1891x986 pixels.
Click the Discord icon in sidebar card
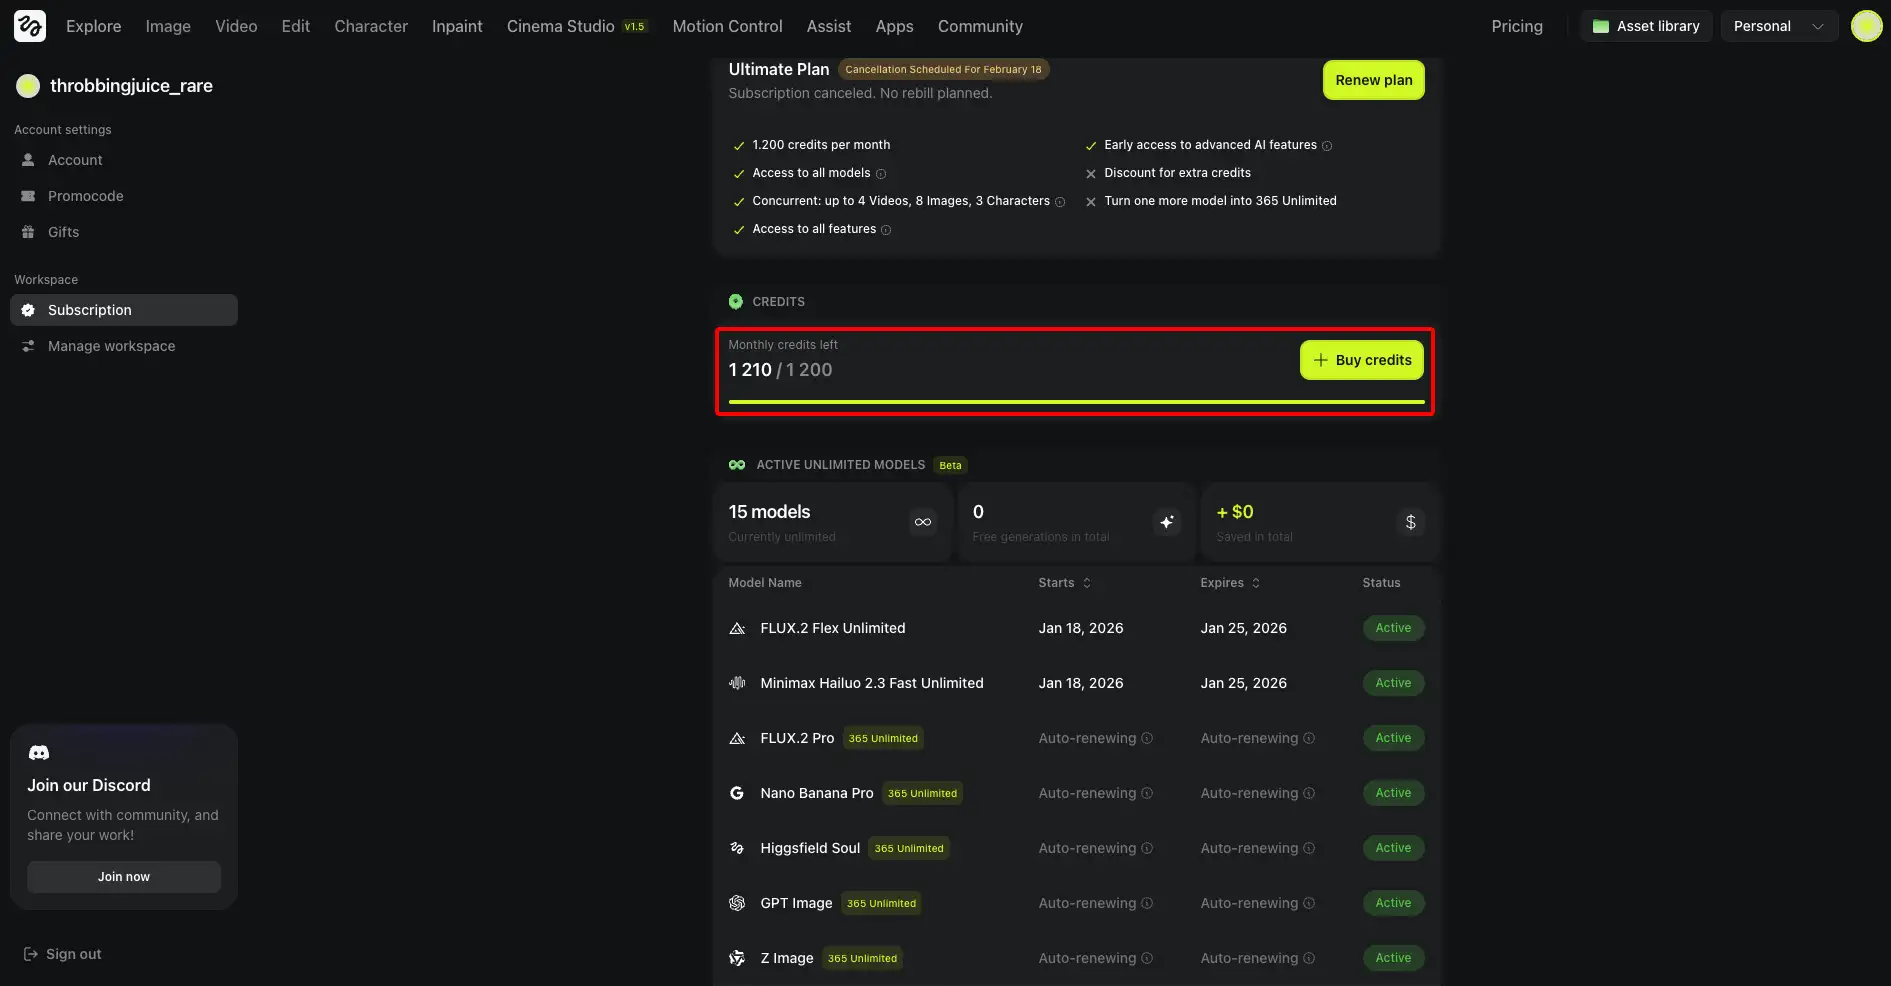coord(39,753)
